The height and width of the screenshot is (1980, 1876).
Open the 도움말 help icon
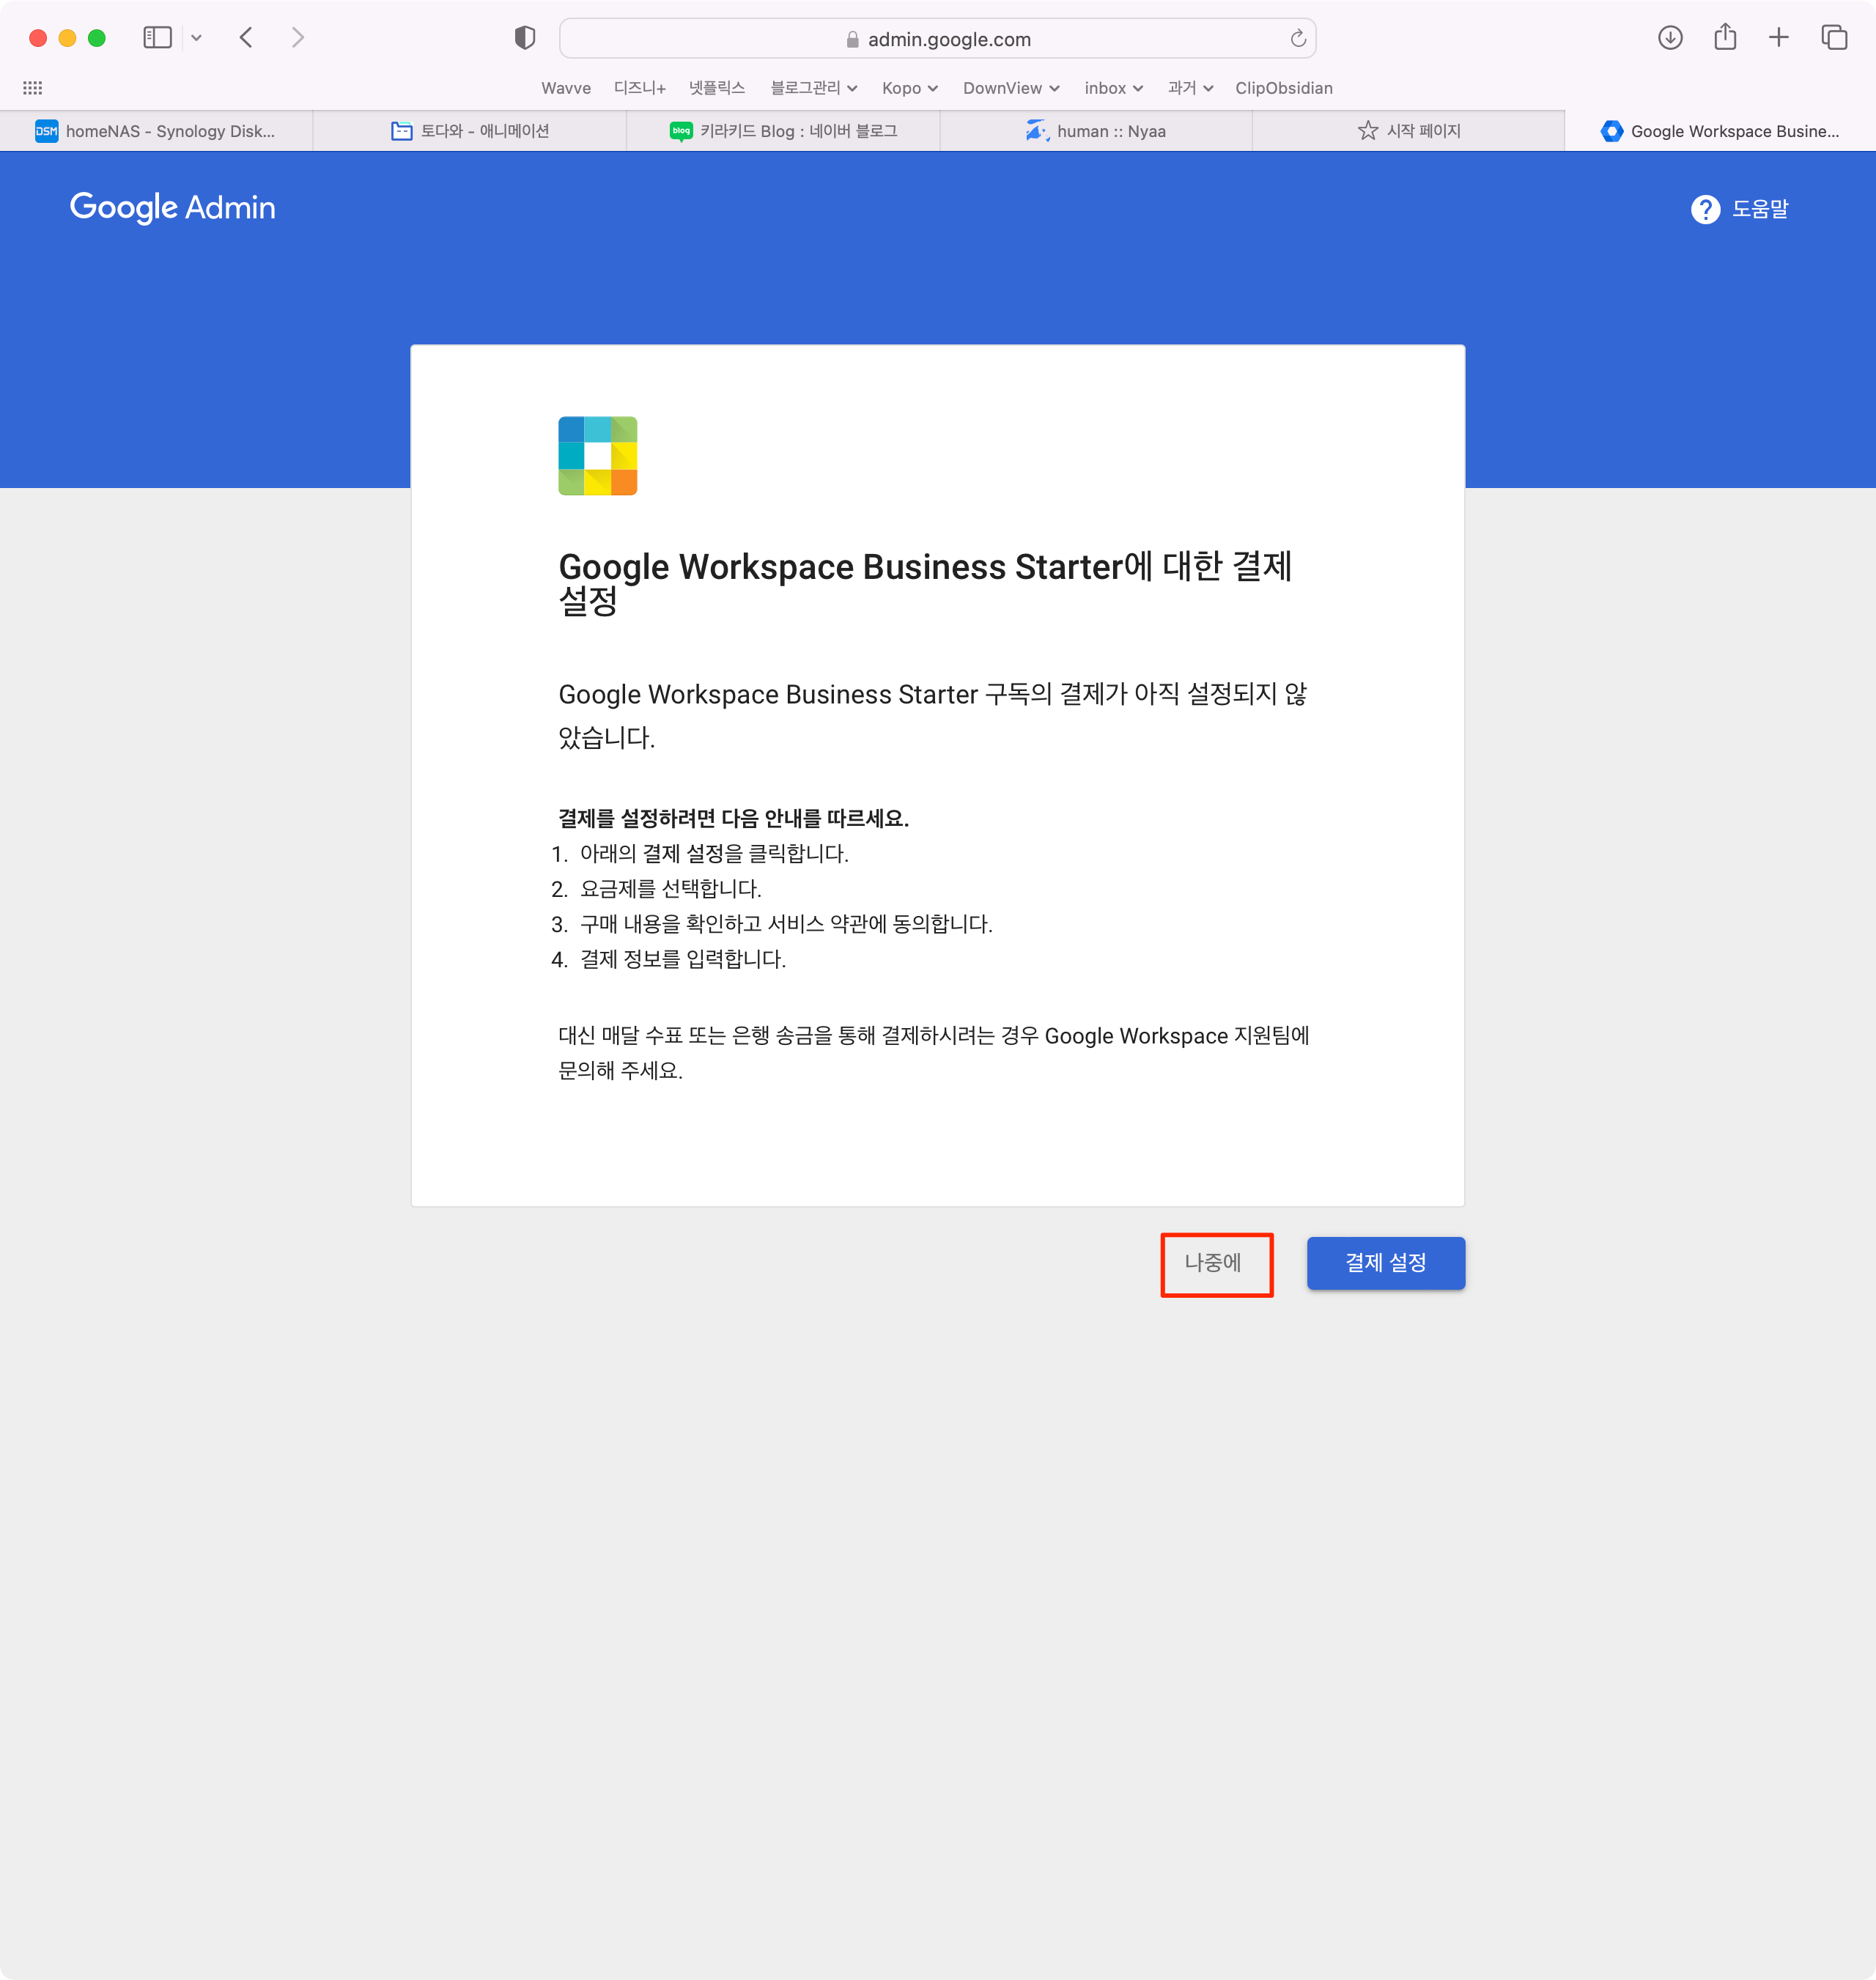(1705, 209)
